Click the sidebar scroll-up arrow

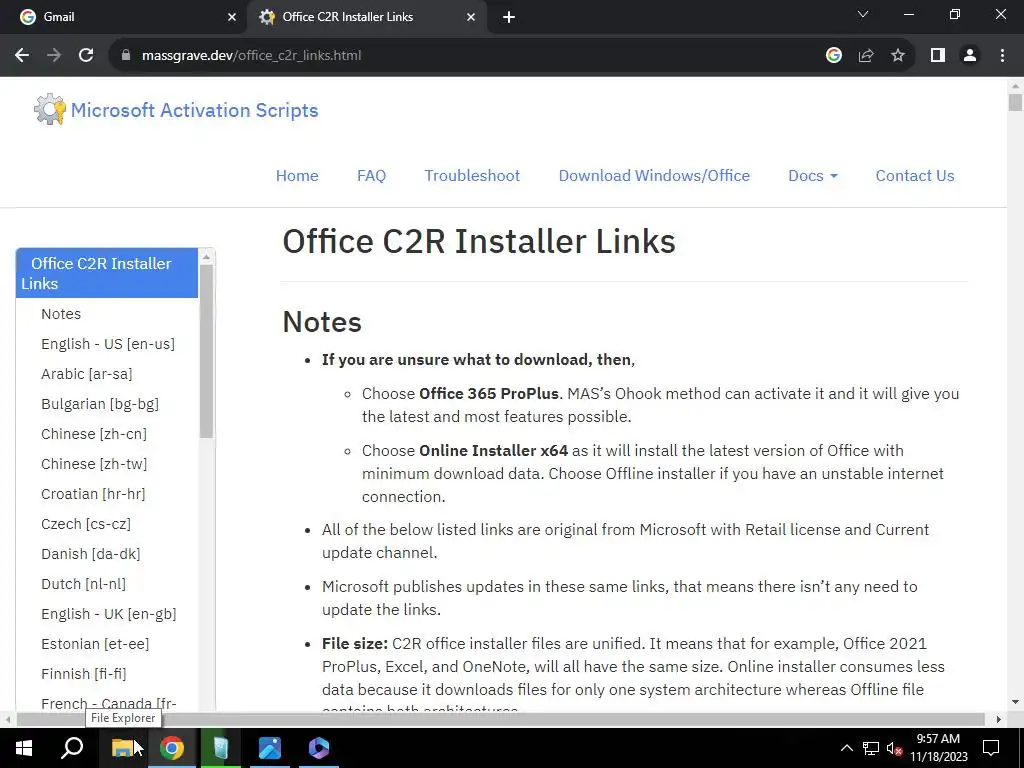206,257
